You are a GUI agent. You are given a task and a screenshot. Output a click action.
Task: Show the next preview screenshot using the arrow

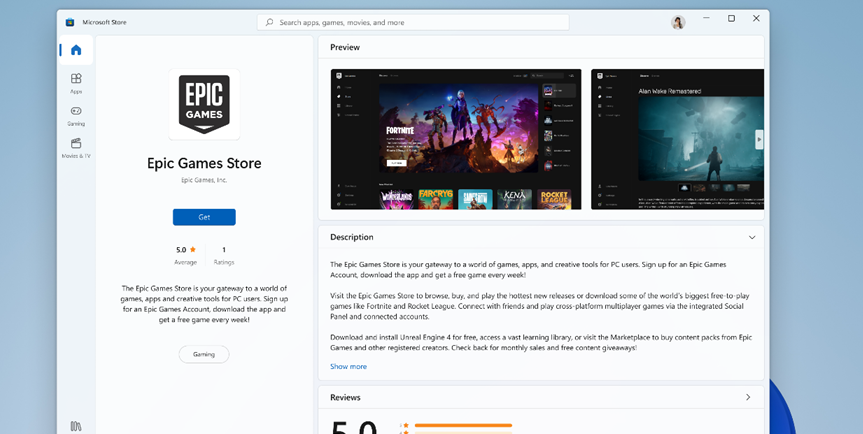coord(759,140)
